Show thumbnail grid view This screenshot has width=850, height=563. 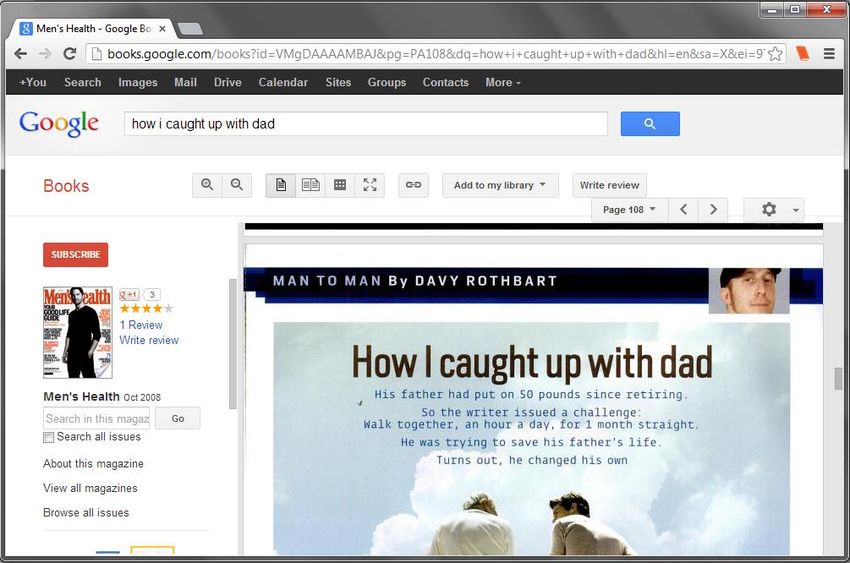pyautogui.click(x=340, y=185)
